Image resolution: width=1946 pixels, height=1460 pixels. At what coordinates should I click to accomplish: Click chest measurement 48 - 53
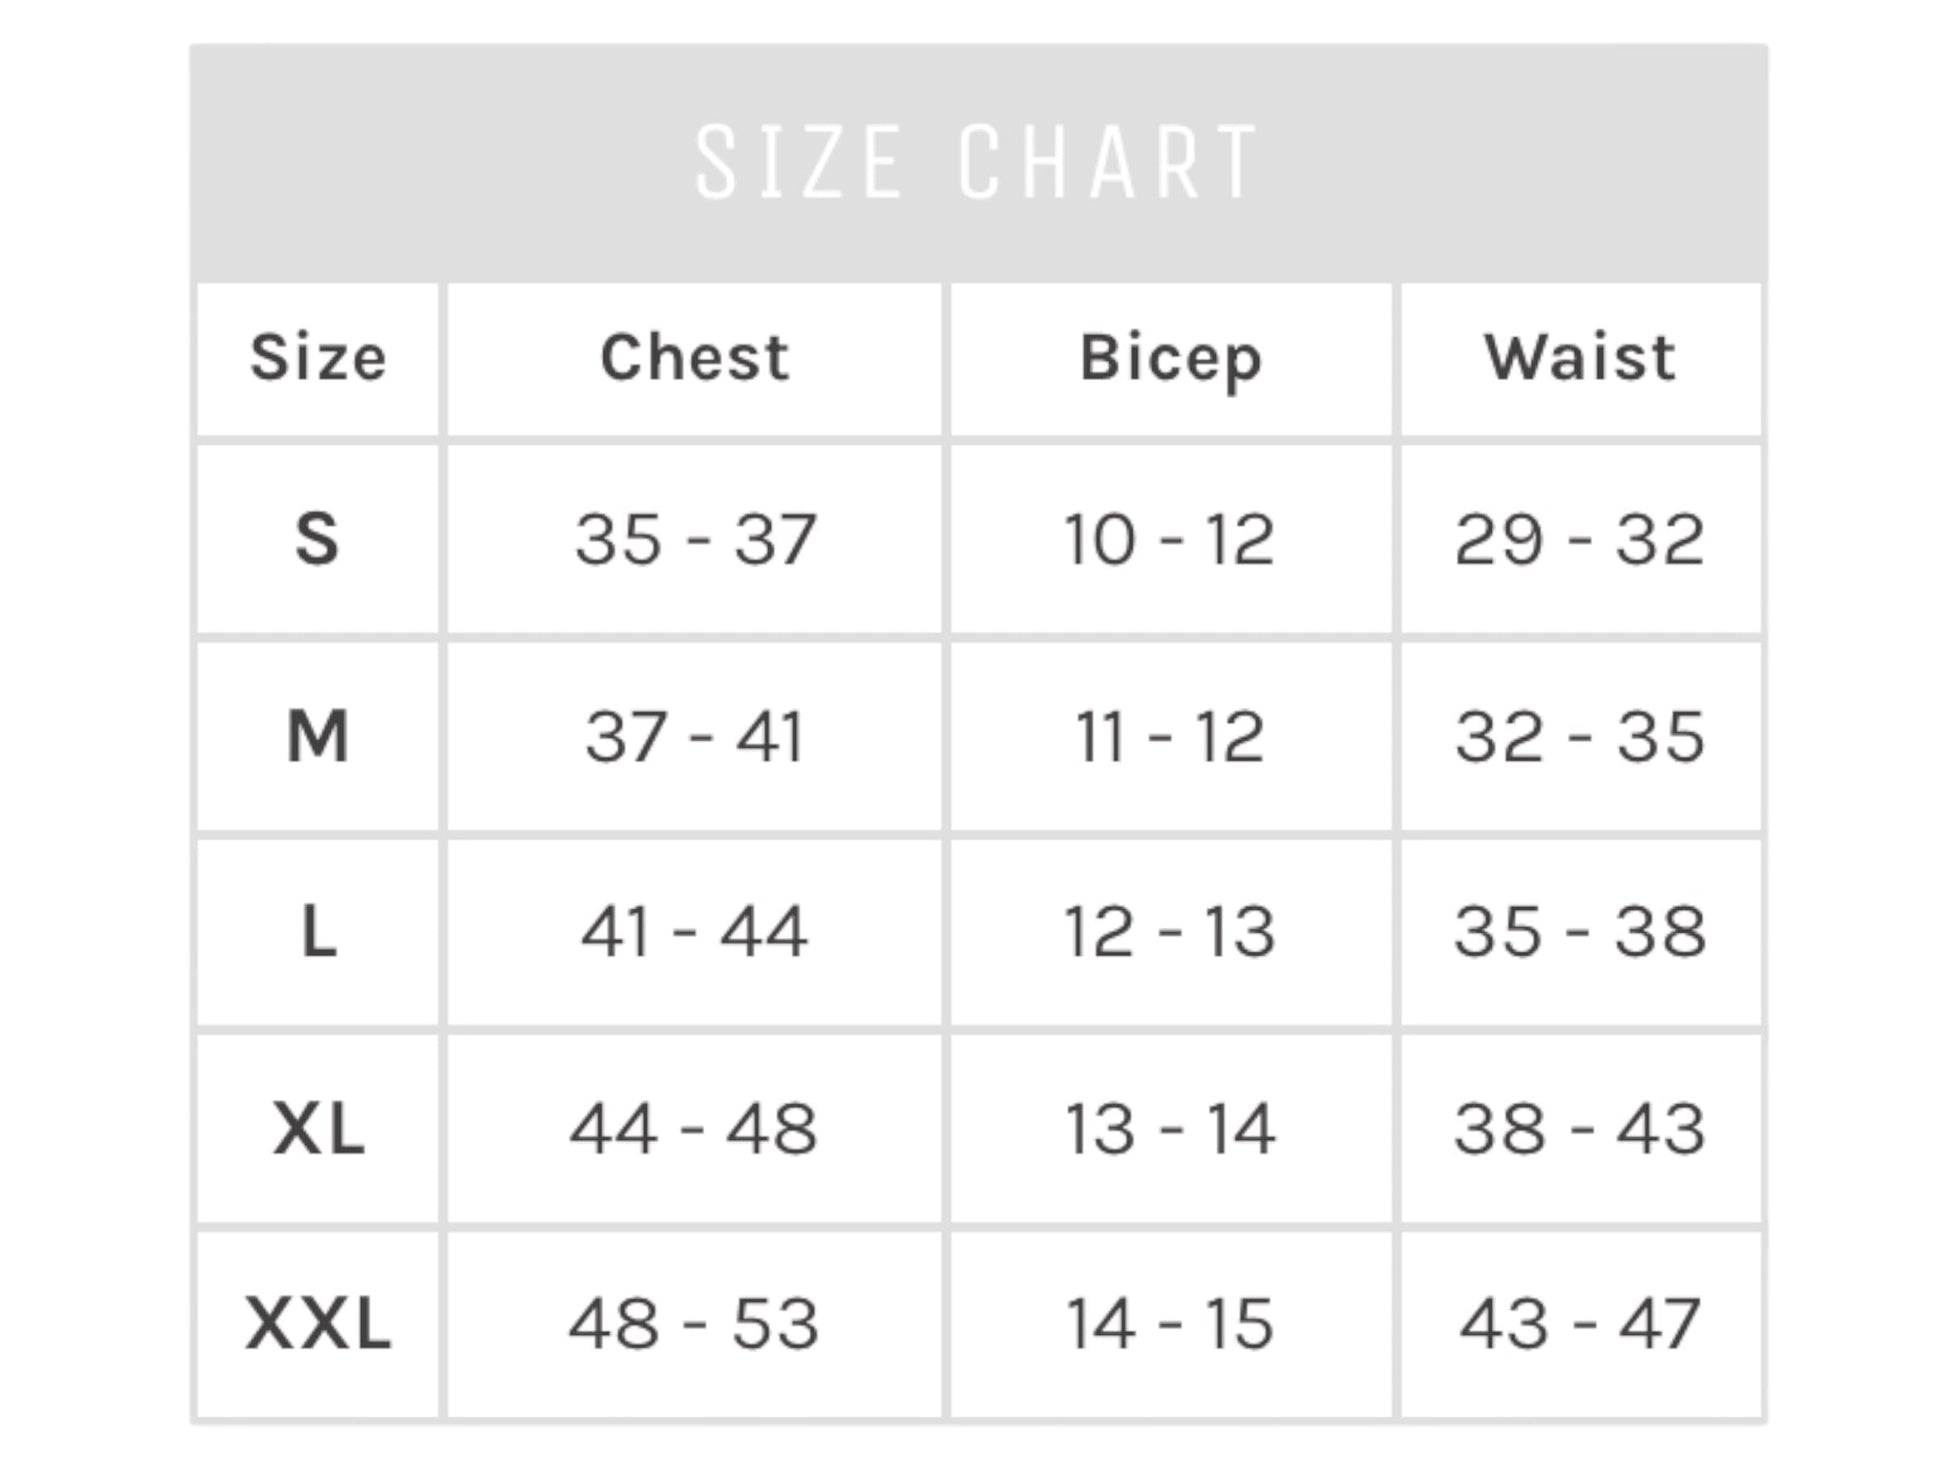(694, 1324)
